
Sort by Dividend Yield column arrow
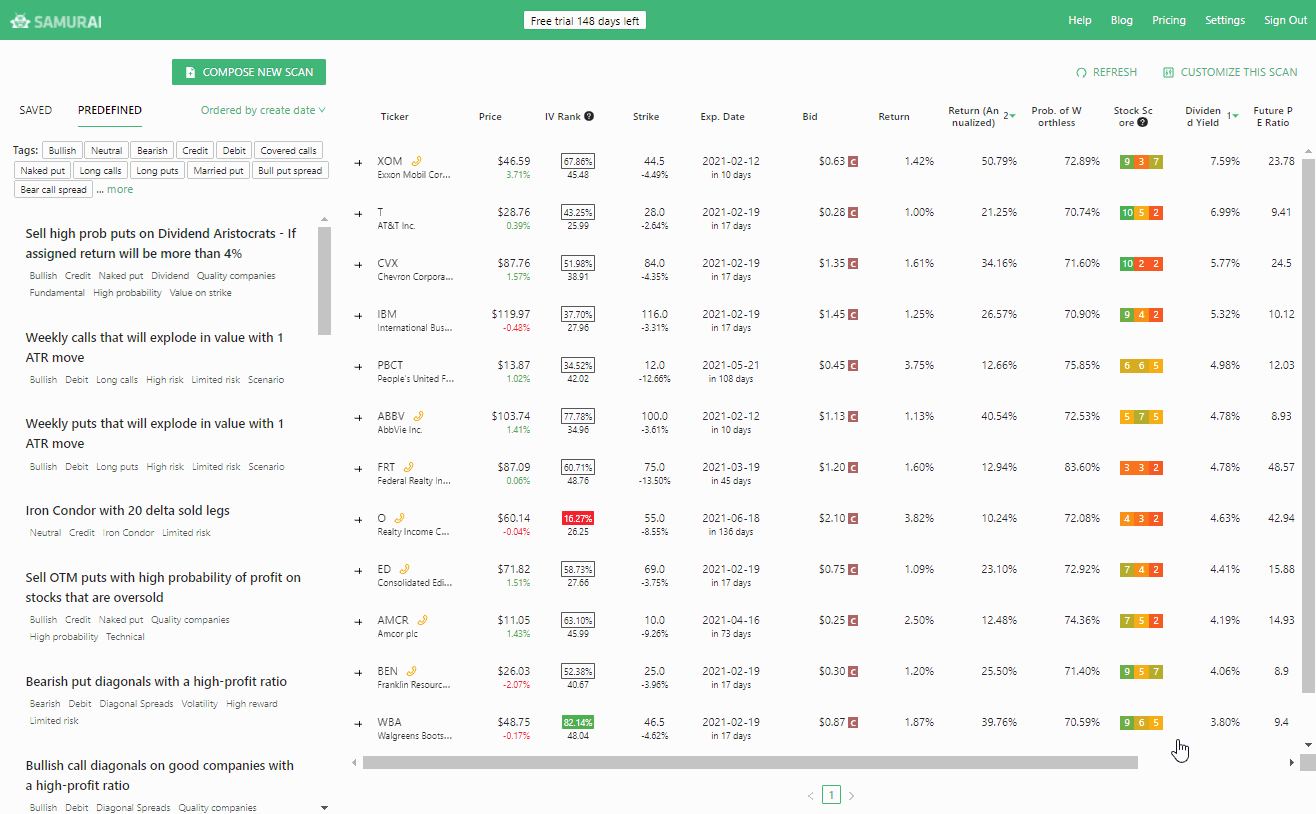pyautogui.click(x=1235, y=118)
